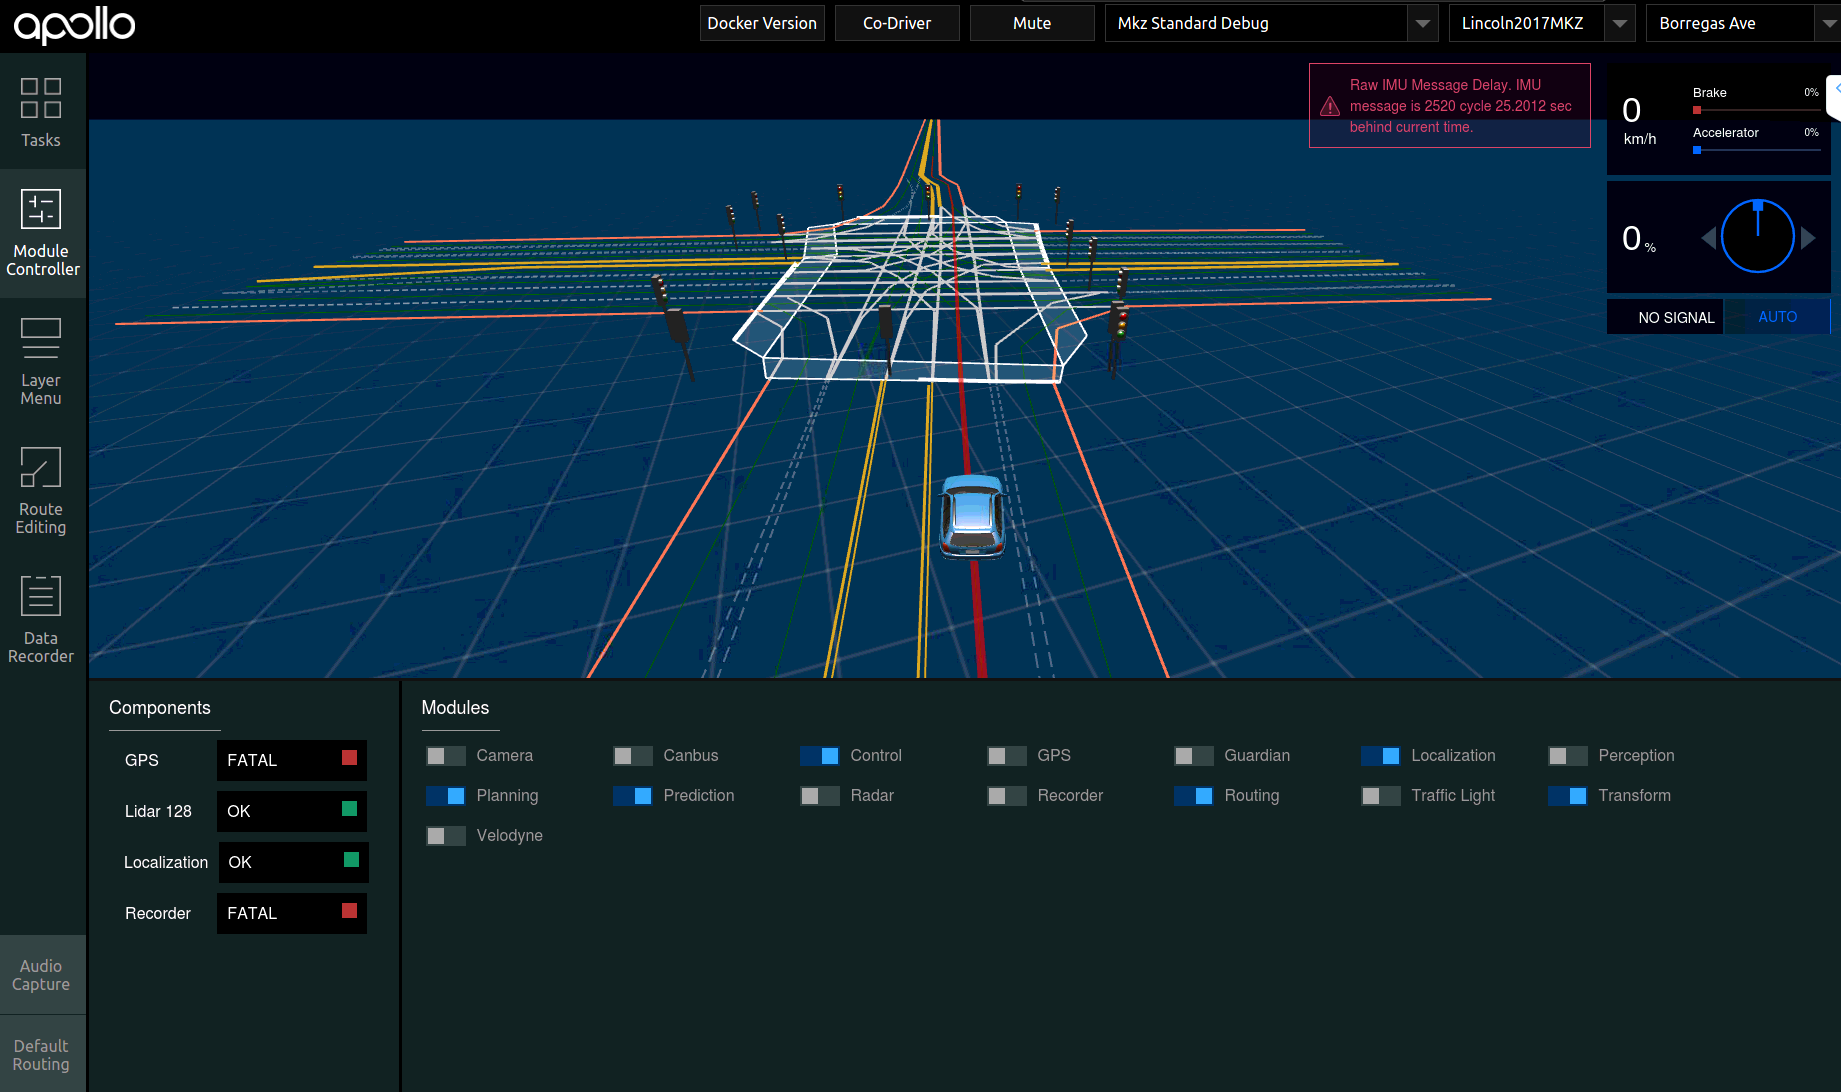
Task: Expand the map selector arrow
Action: click(x=1828, y=23)
